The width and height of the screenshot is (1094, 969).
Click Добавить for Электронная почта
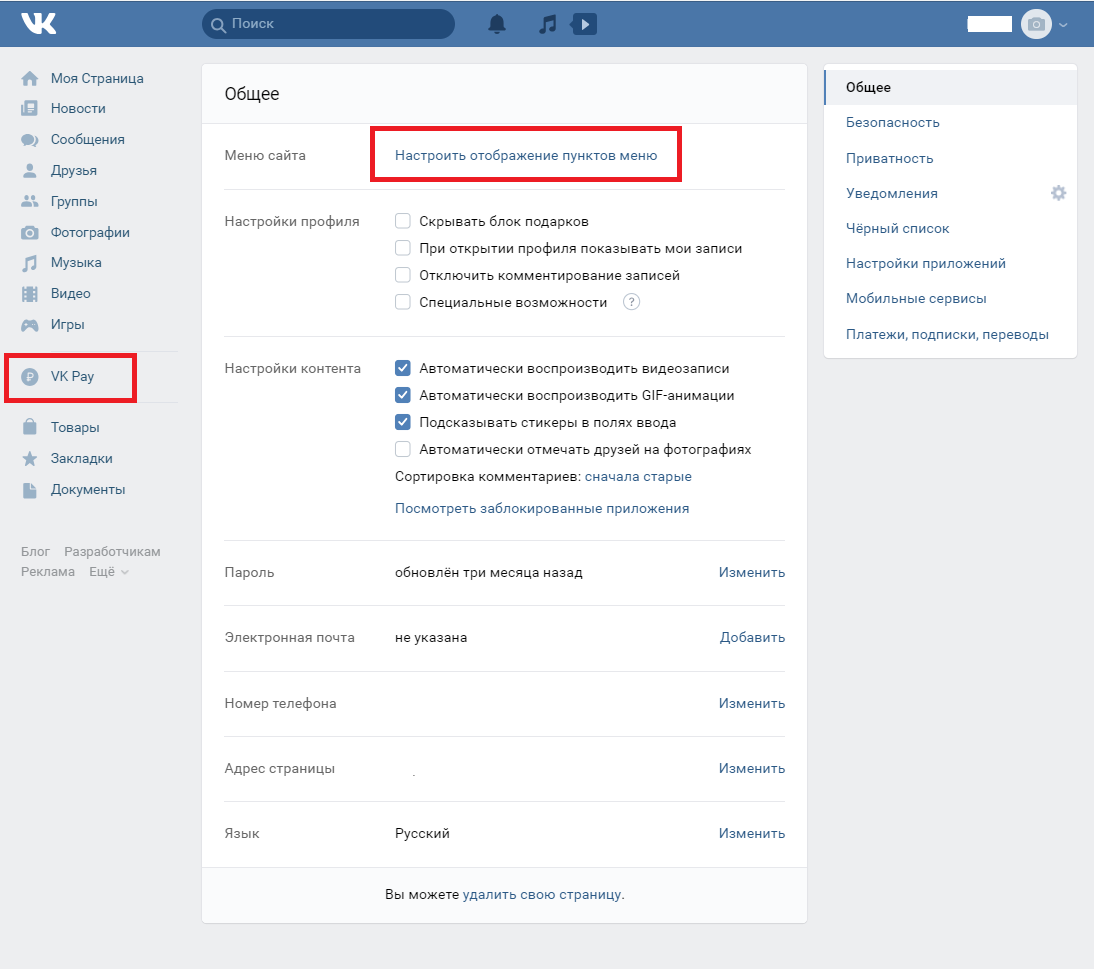click(752, 638)
